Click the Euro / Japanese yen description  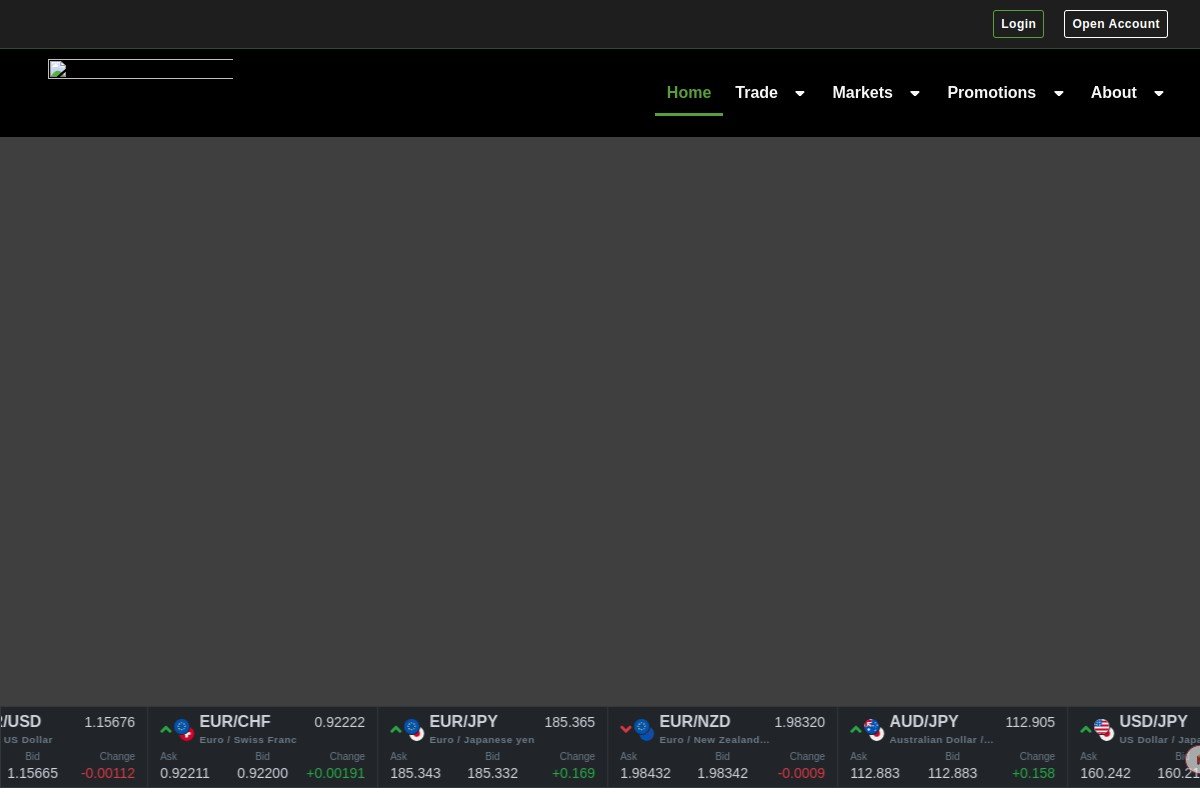[x=482, y=740]
